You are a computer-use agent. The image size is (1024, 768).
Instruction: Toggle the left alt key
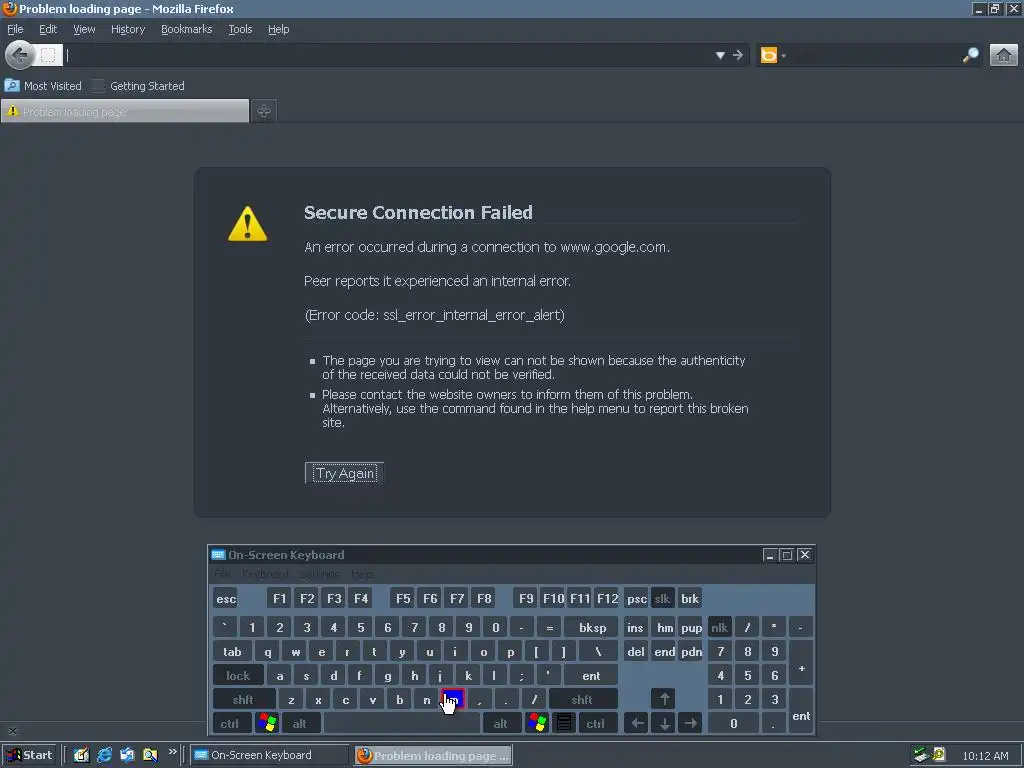[x=300, y=724]
